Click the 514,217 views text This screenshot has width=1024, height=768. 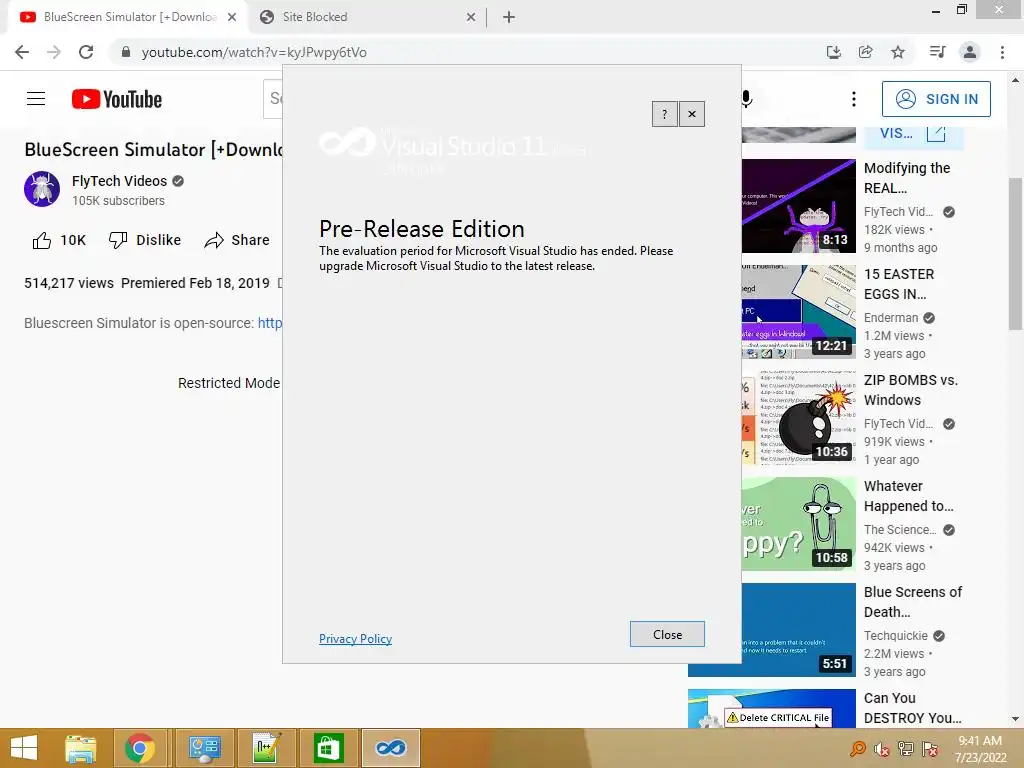tap(69, 283)
